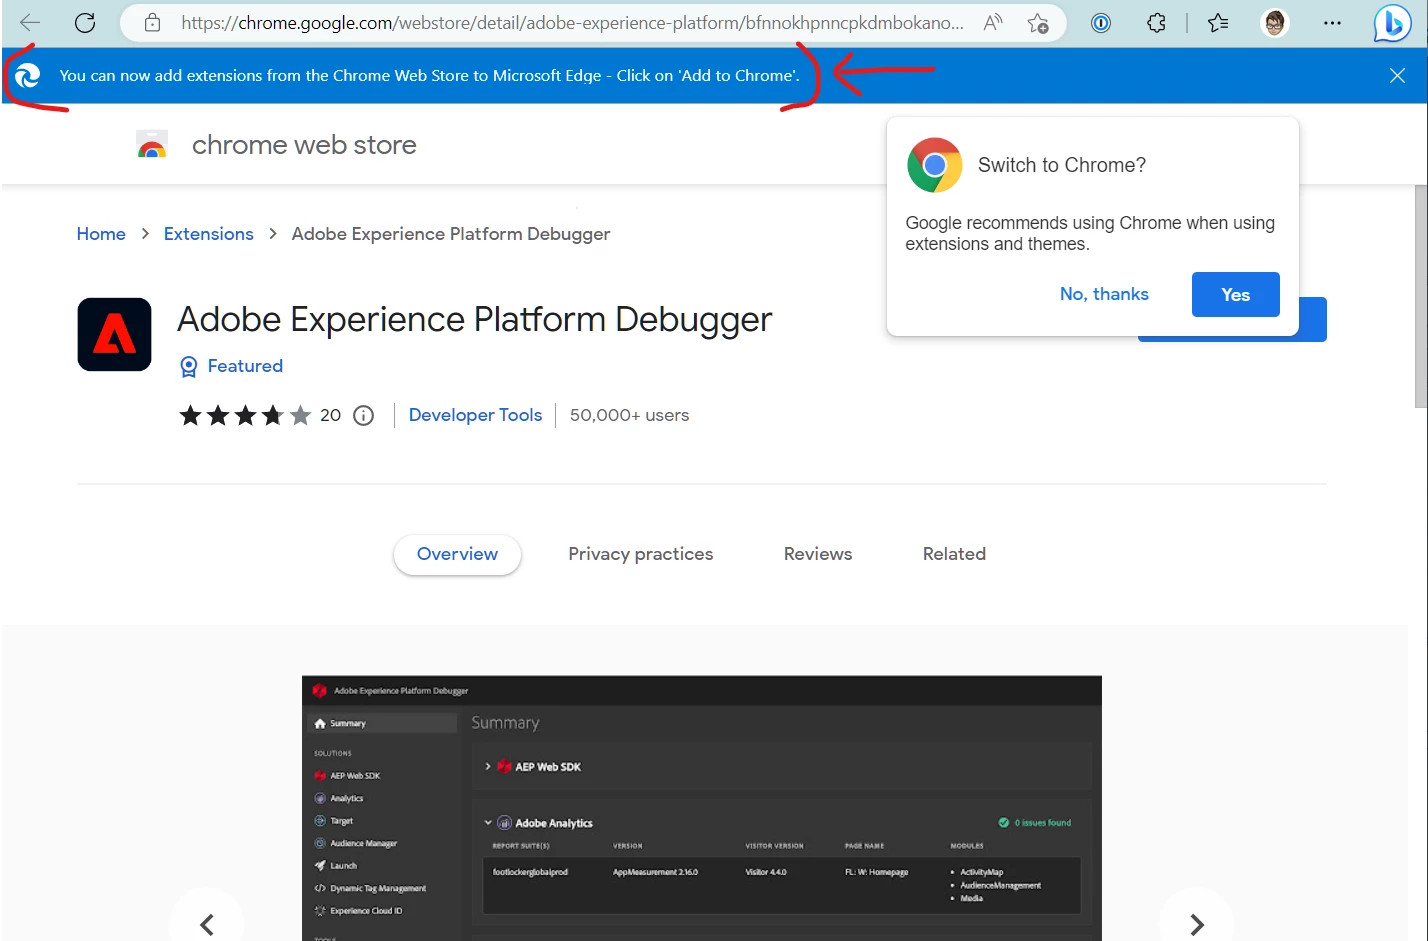Click the Edge logo in the notification bar
1428x941 pixels.
coord(28,75)
